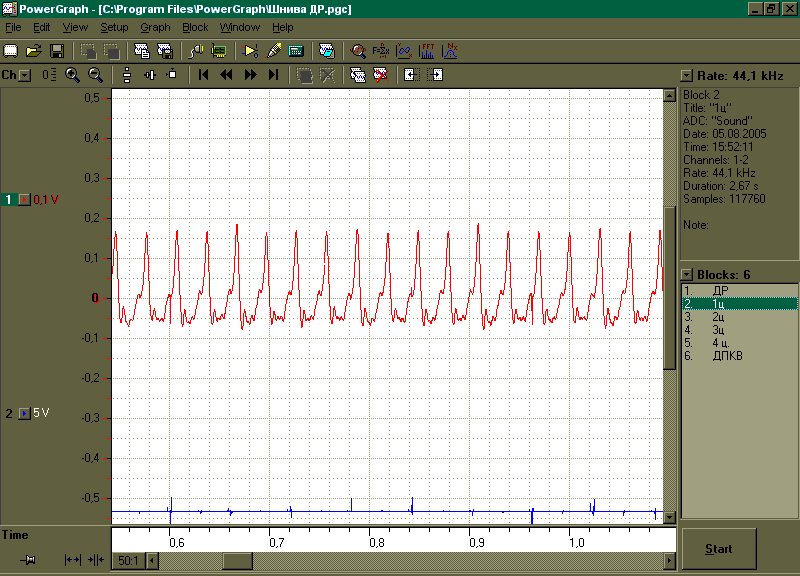Zoom in with the plus magnifier

click(72, 75)
